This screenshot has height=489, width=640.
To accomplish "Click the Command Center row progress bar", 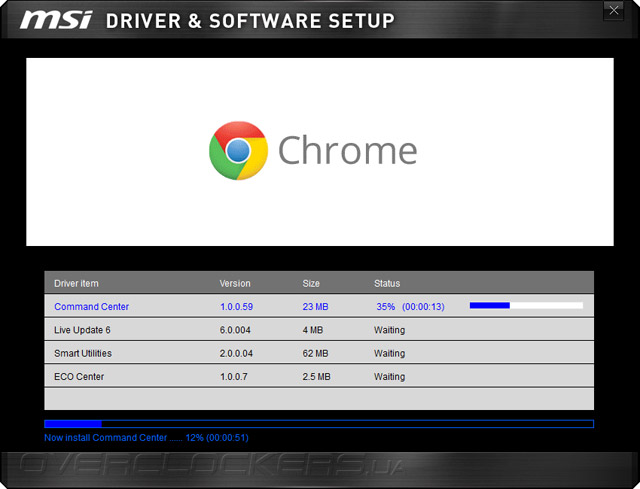I will pyautogui.click(x=526, y=305).
